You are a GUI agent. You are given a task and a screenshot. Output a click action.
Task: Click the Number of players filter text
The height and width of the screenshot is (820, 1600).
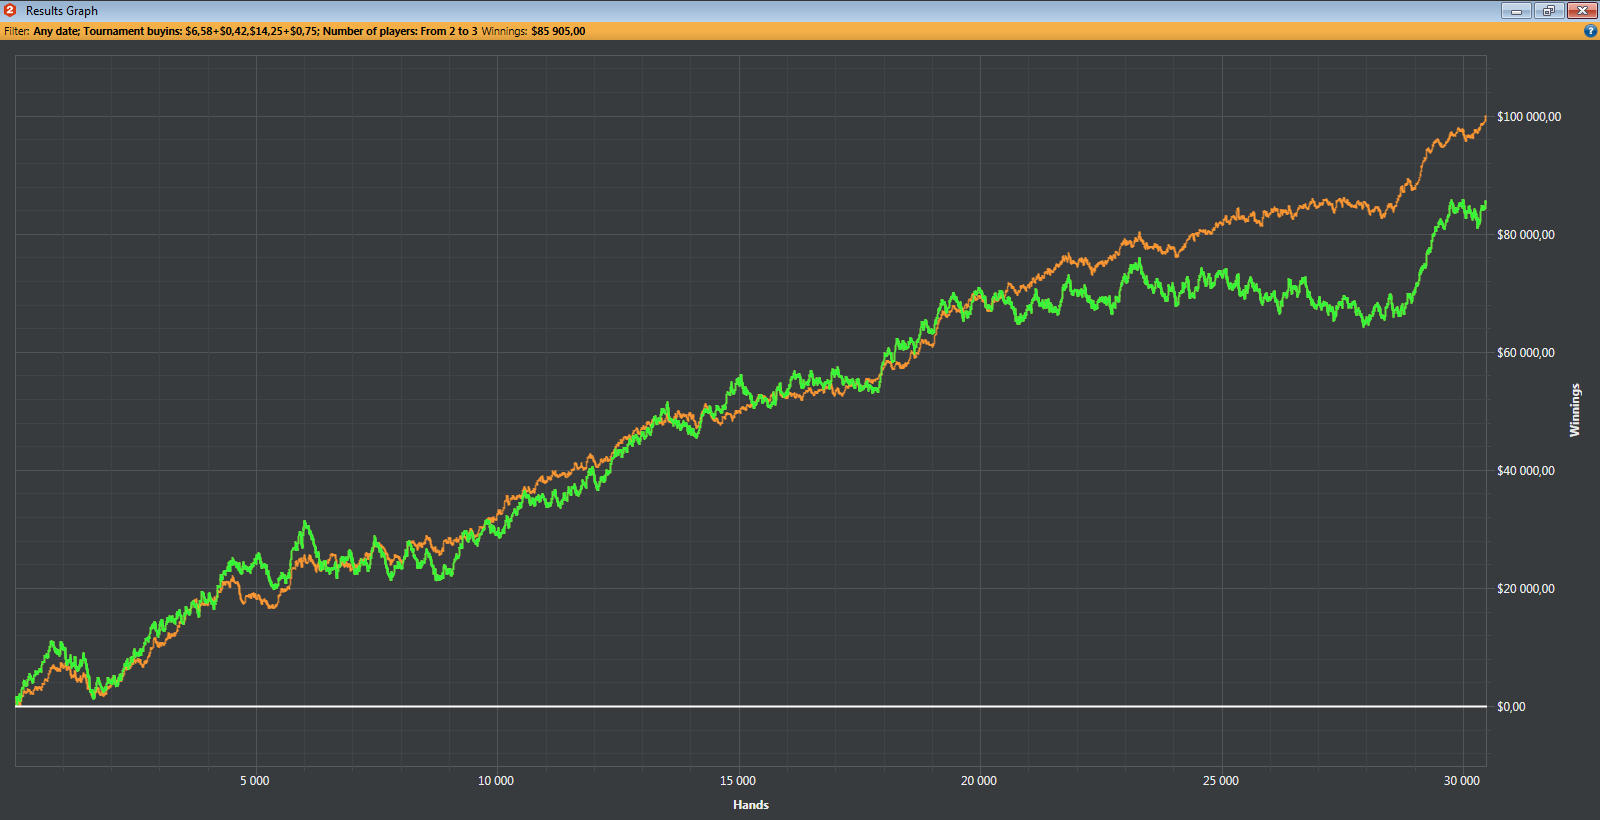point(400,31)
